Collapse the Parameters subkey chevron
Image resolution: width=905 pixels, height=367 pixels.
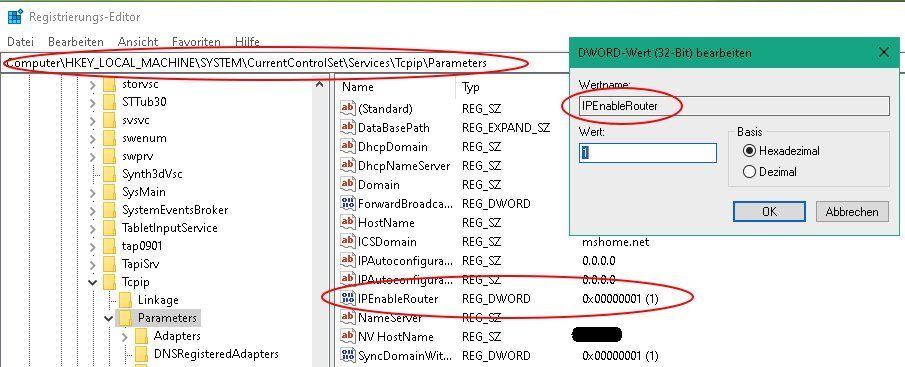coord(109,318)
